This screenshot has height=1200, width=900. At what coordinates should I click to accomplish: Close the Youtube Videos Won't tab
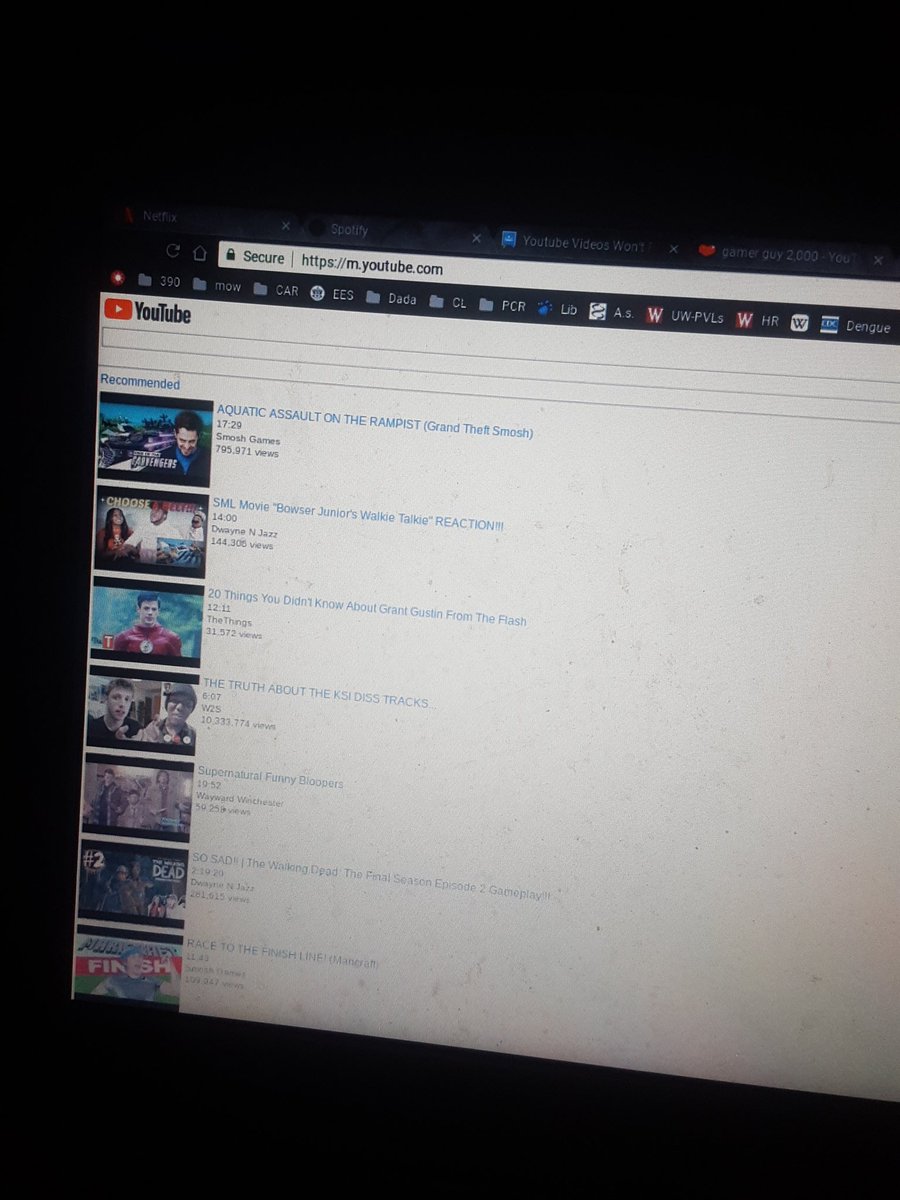pos(674,249)
